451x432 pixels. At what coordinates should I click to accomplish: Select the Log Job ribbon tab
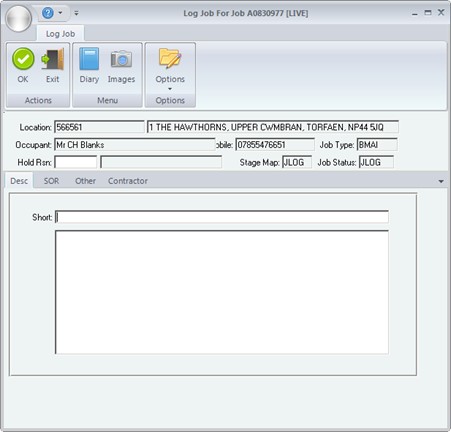coord(60,34)
